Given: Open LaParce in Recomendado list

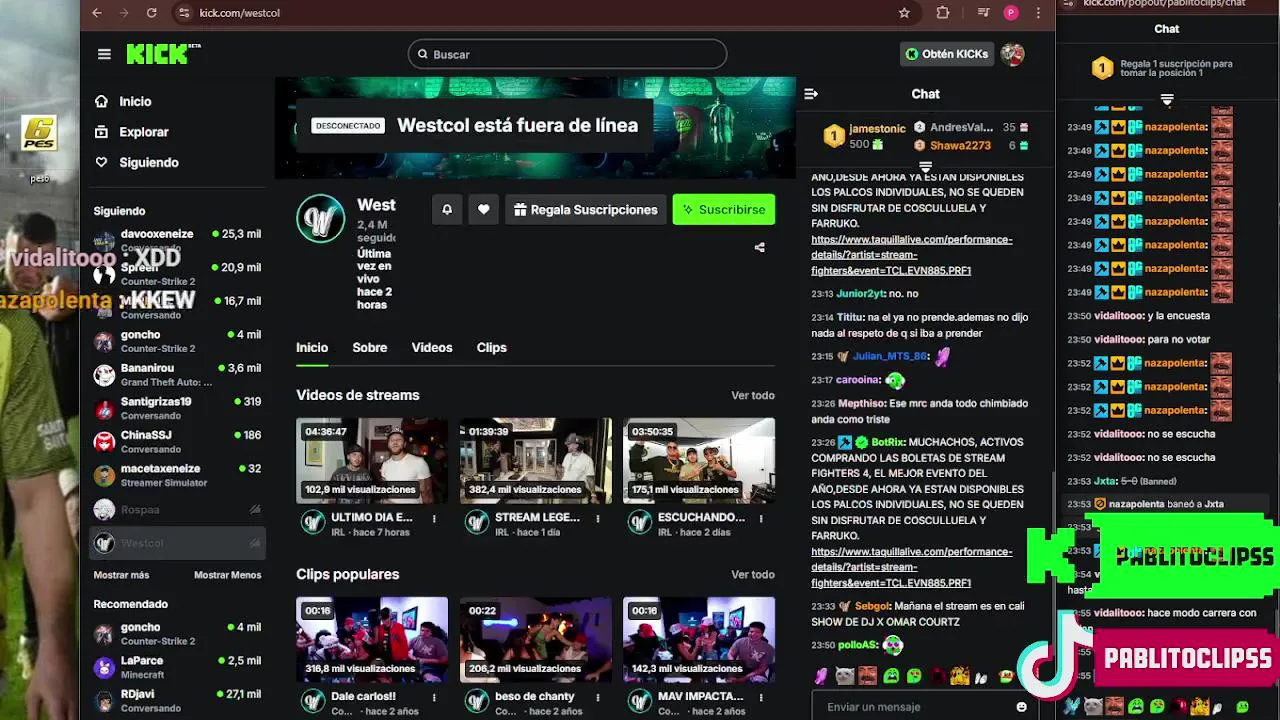Looking at the screenshot, I should (x=178, y=667).
